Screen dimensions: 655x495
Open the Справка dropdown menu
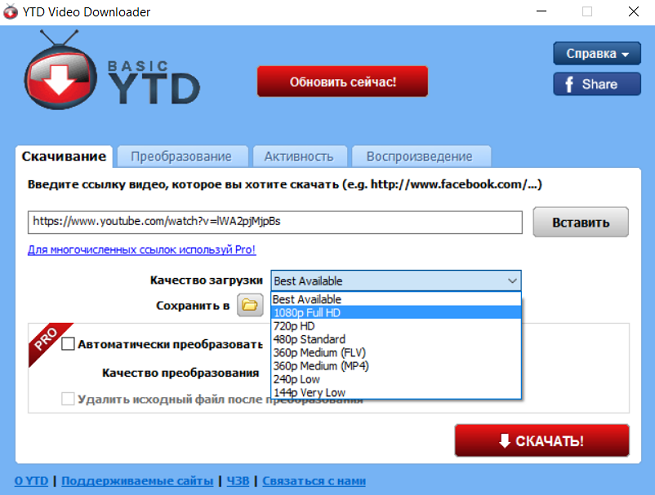[x=597, y=53]
